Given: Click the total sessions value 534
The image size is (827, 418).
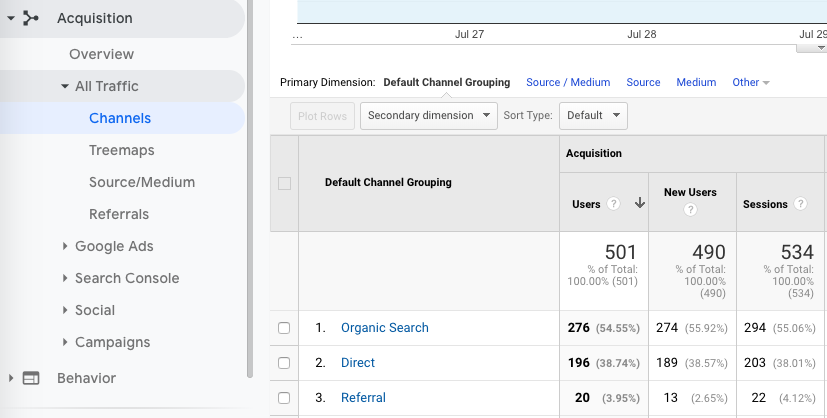Looking at the screenshot, I should [797, 252].
